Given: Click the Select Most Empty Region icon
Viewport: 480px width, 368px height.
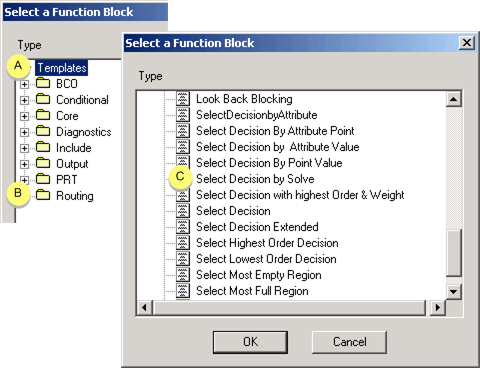Looking at the screenshot, I should click(x=183, y=275).
